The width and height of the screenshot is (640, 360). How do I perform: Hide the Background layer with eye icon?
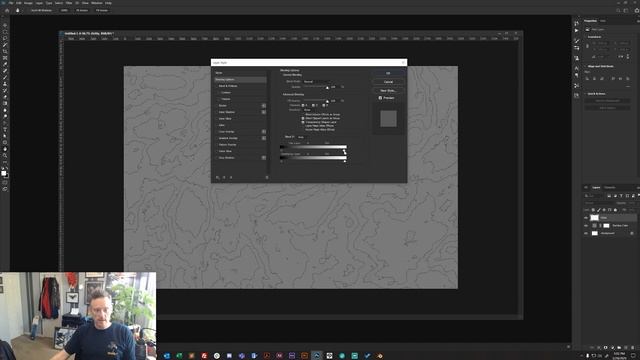pyautogui.click(x=586, y=233)
